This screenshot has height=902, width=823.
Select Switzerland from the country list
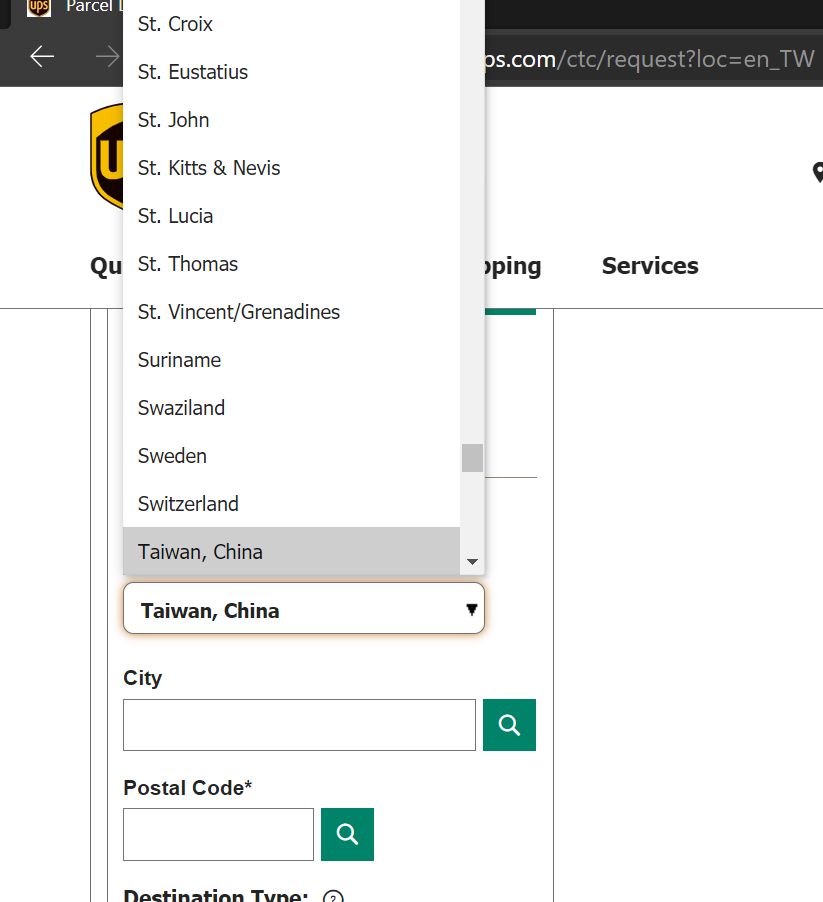coord(188,504)
